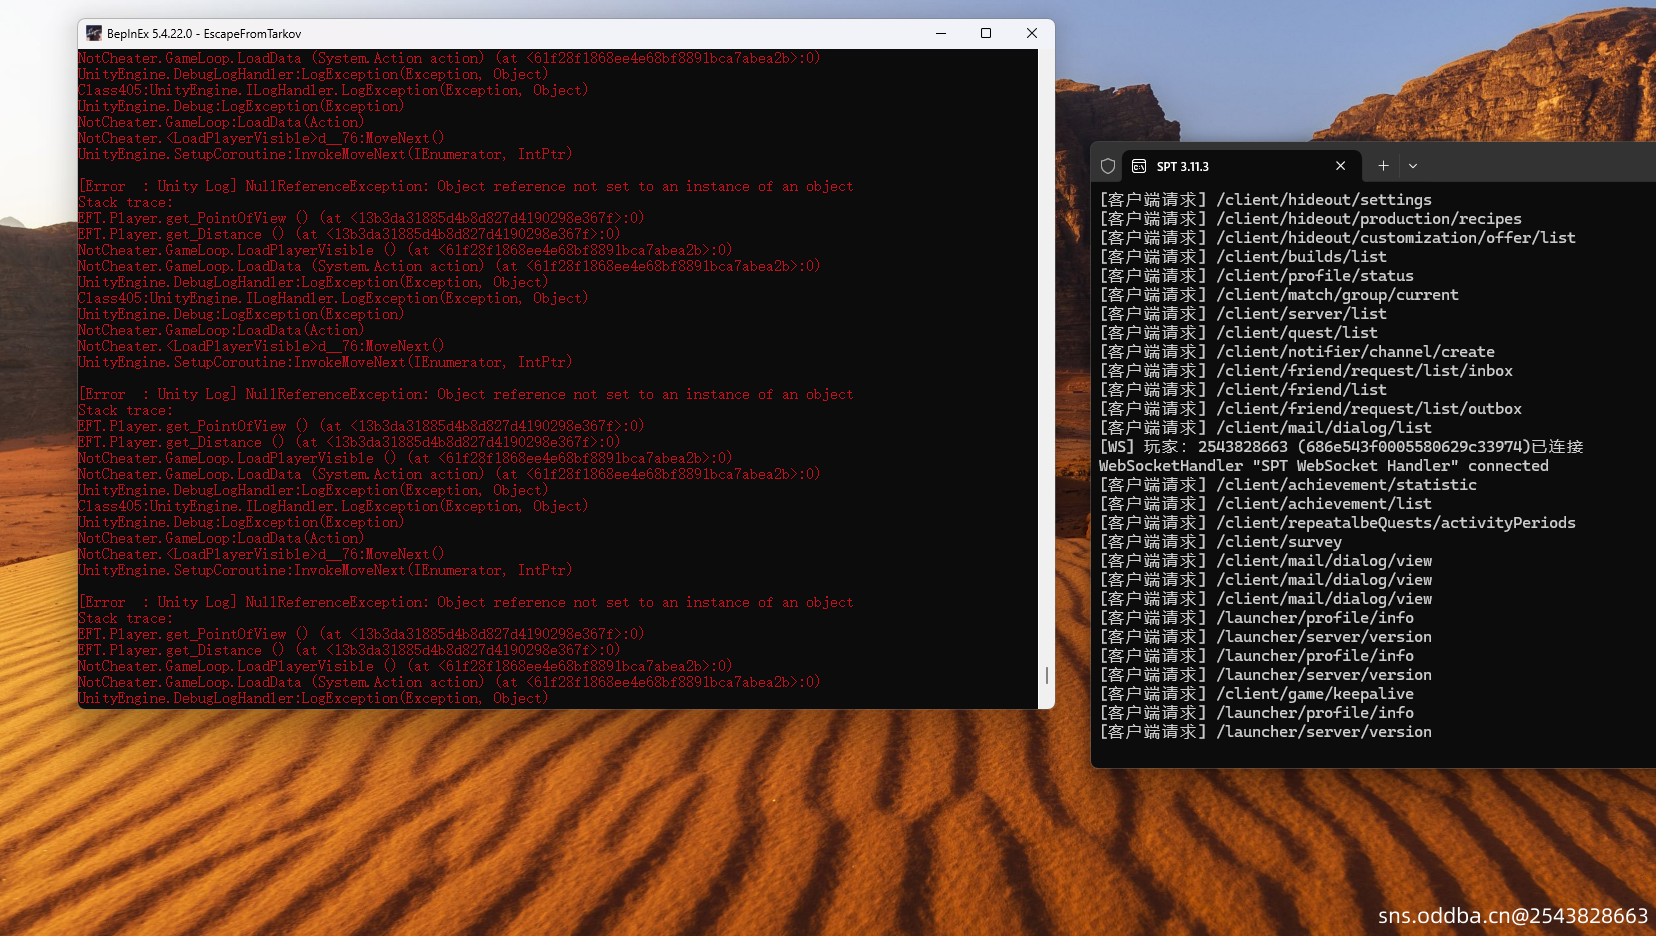The width and height of the screenshot is (1656, 936).
Task: Click the /client/game/keepalive line
Action: [x=1256, y=694]
